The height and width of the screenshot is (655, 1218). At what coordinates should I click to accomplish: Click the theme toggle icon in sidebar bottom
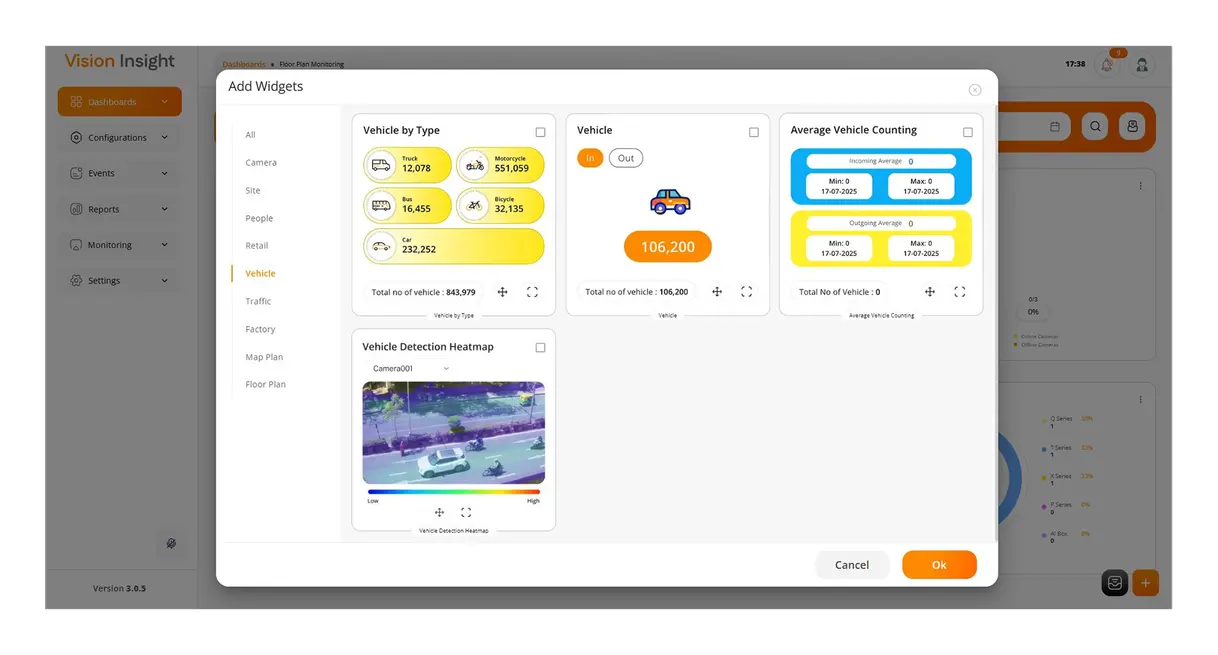pos(171,543)
